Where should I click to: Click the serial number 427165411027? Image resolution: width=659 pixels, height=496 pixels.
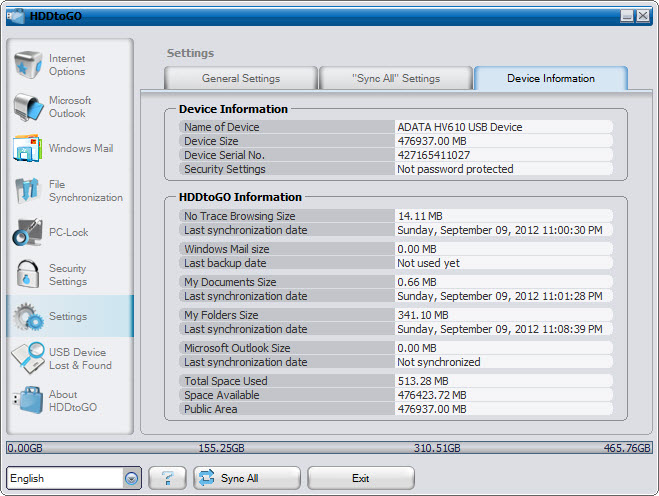coord(434,155)
